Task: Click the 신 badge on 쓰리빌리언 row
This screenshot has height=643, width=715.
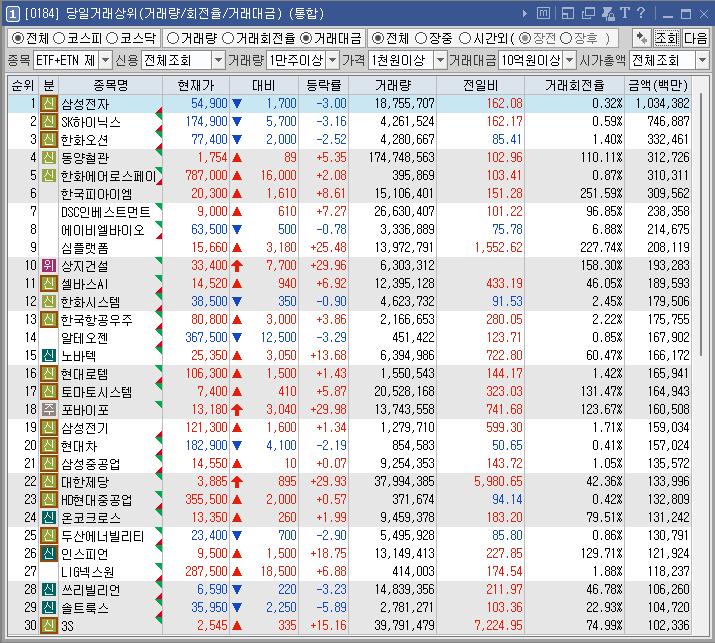Action: point(49,589)
